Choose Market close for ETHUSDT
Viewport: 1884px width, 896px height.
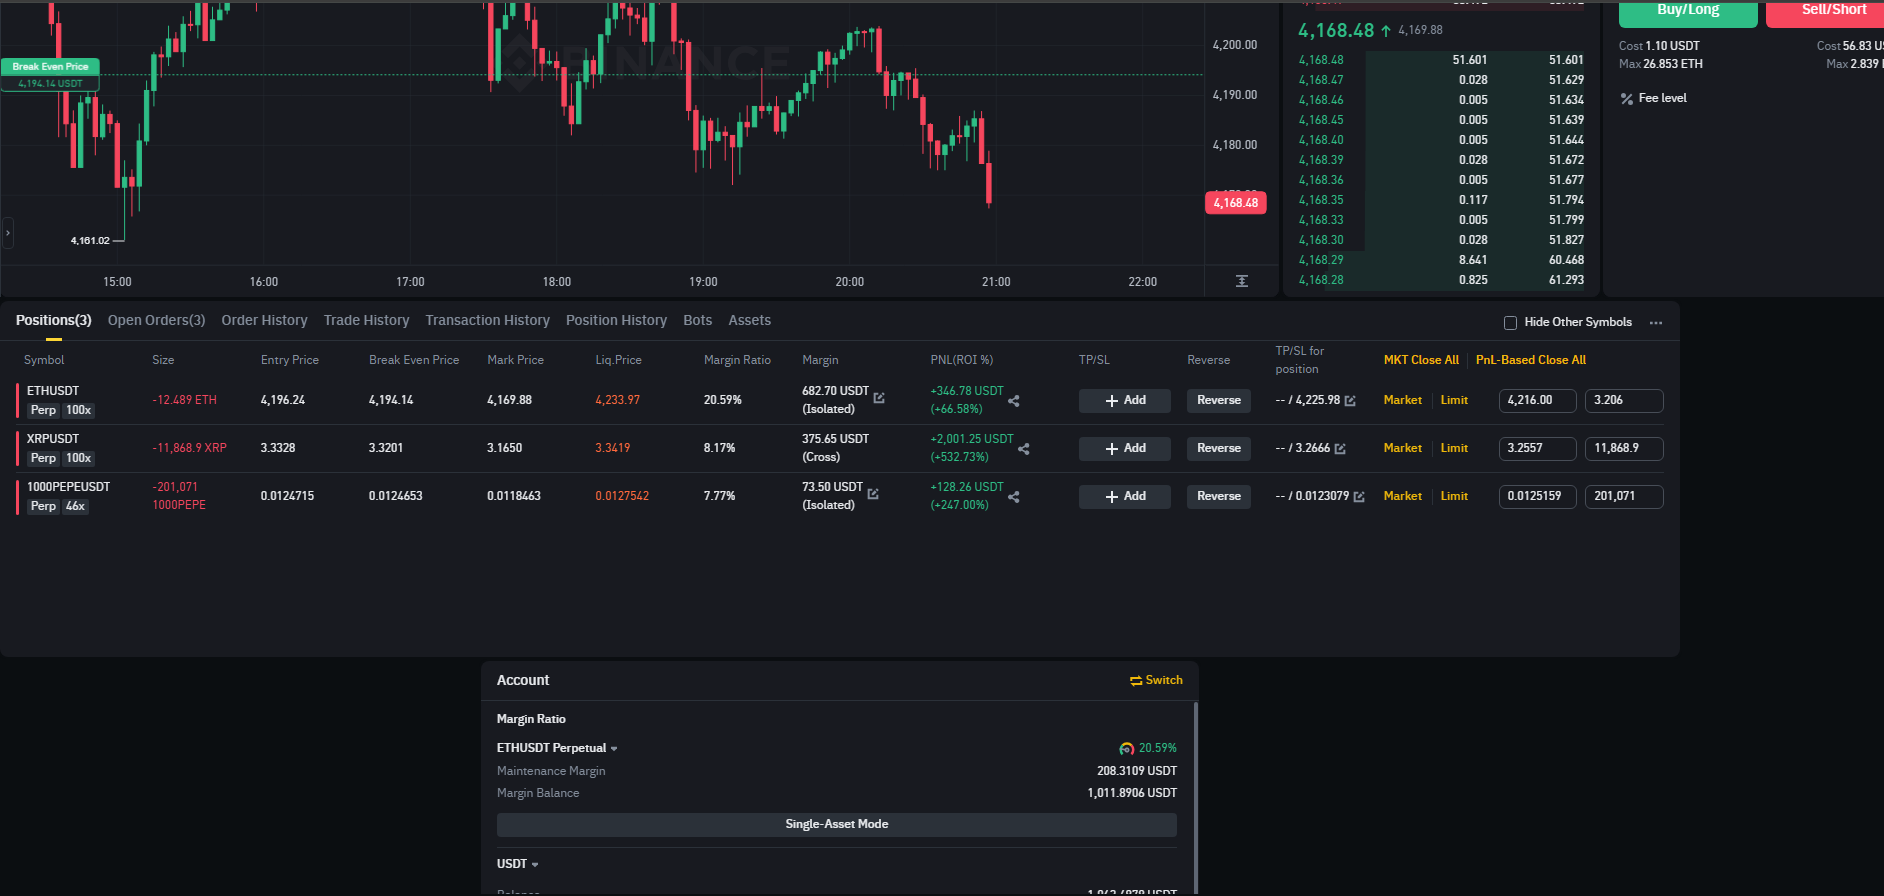[x=1403, y=400]
